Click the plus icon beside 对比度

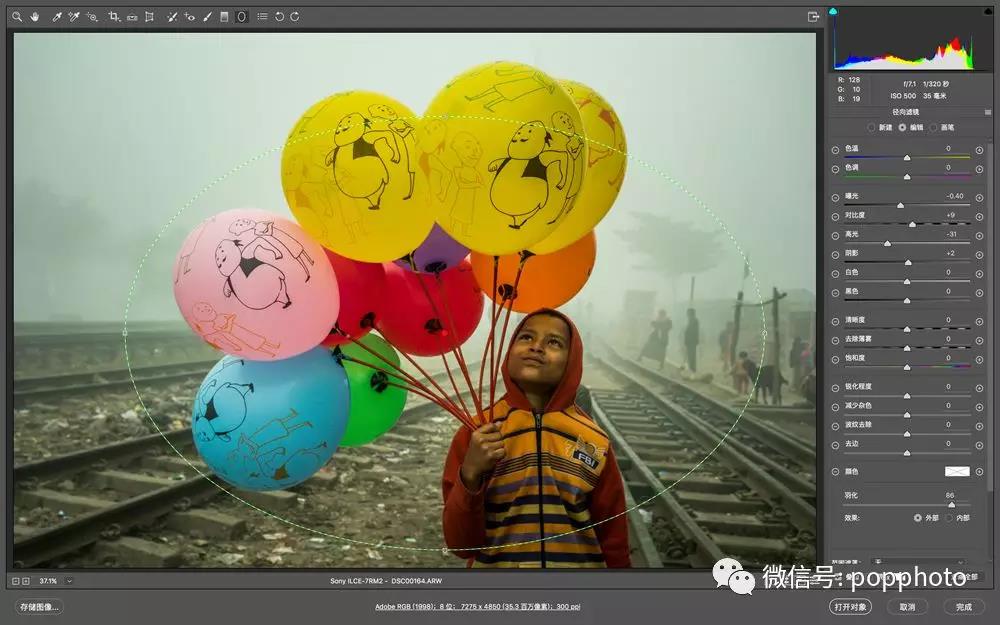[x=980, y=217]
